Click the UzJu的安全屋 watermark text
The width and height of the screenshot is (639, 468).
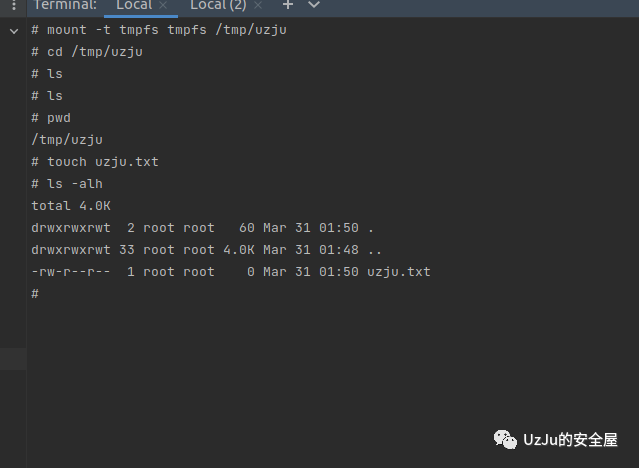[570, 440]
